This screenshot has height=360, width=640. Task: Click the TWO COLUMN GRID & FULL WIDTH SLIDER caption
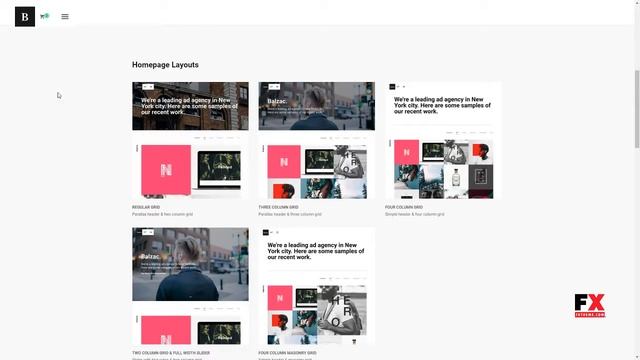(171, 353)
